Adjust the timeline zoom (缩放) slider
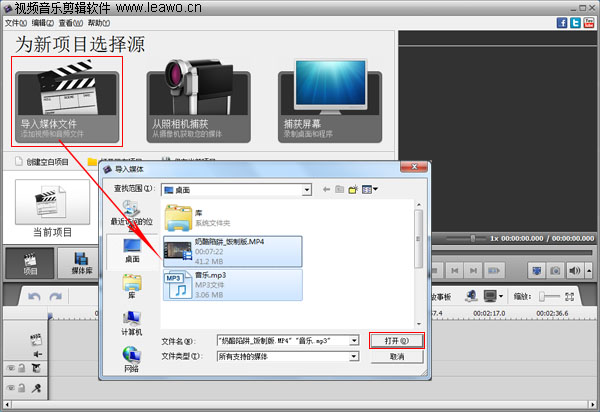 coord(548,296)
